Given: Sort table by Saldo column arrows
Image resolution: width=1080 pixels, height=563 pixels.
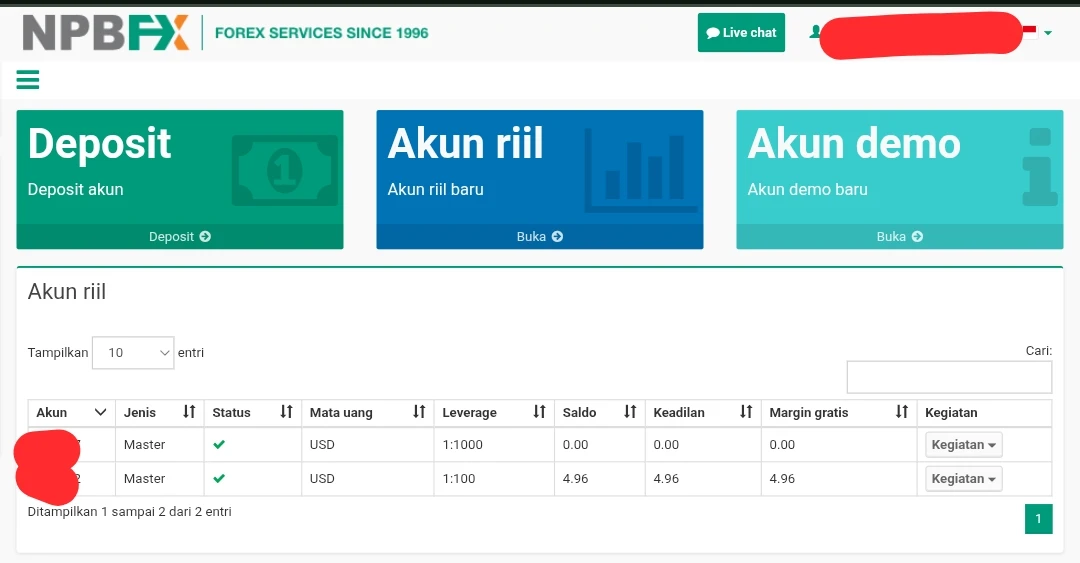Looking at the screenshot, I should click(x=630, y=412).
